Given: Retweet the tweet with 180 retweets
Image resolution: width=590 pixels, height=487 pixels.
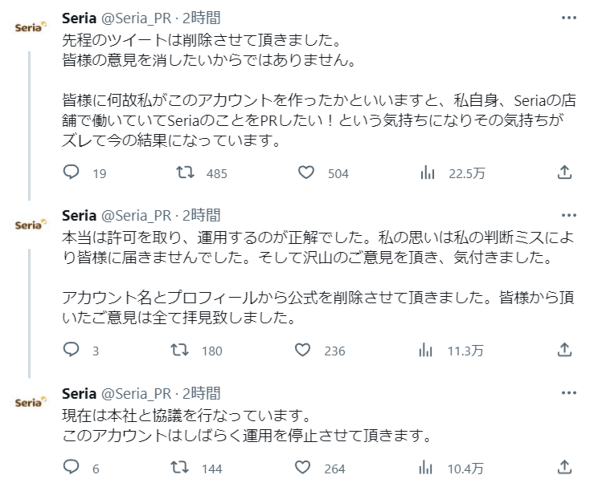Looking at the screenshot, I should coord(179,350).
